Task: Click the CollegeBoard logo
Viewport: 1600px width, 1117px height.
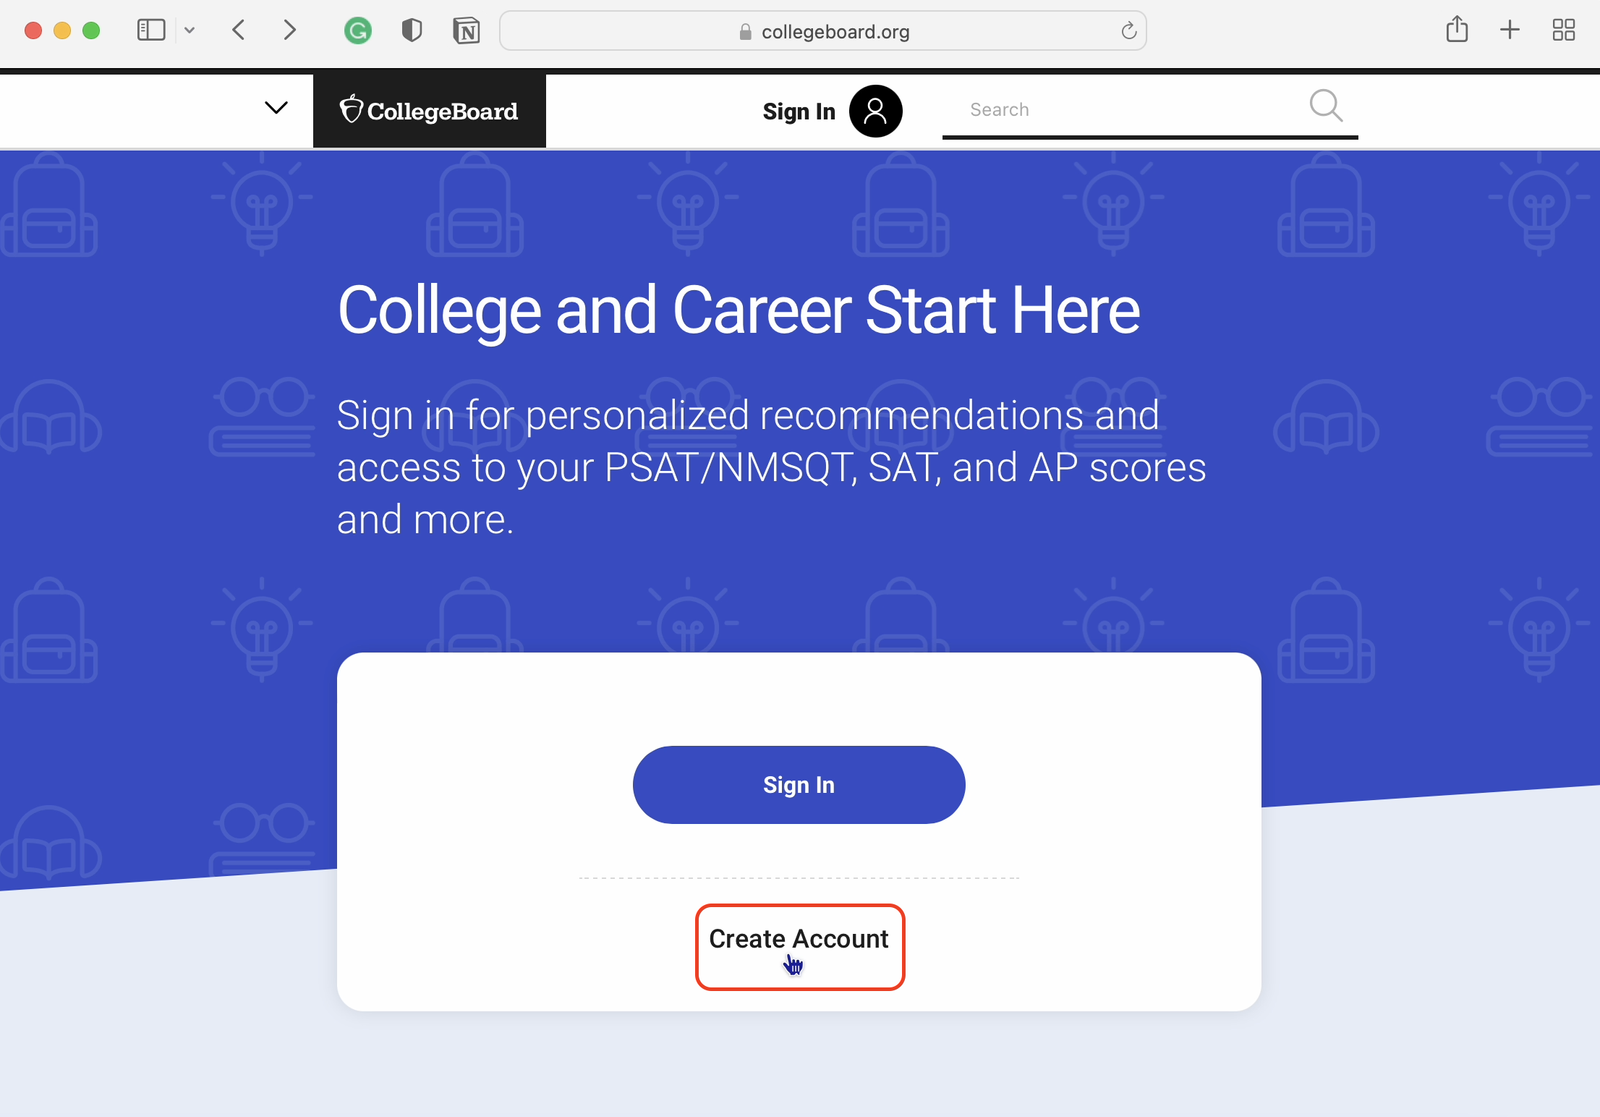Action: coord(429,111)
